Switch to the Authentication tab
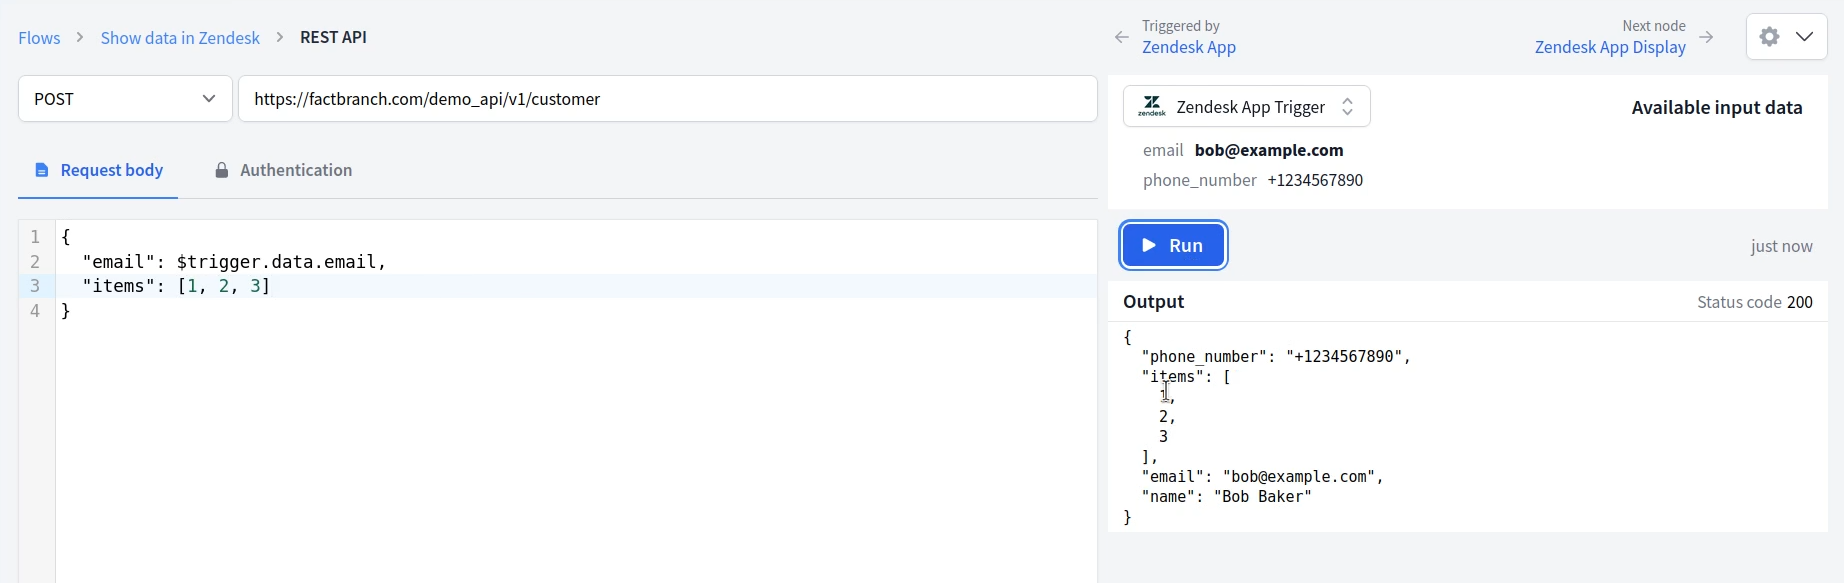The width and height of the screenshot is (1844, 583). [283, 170]
